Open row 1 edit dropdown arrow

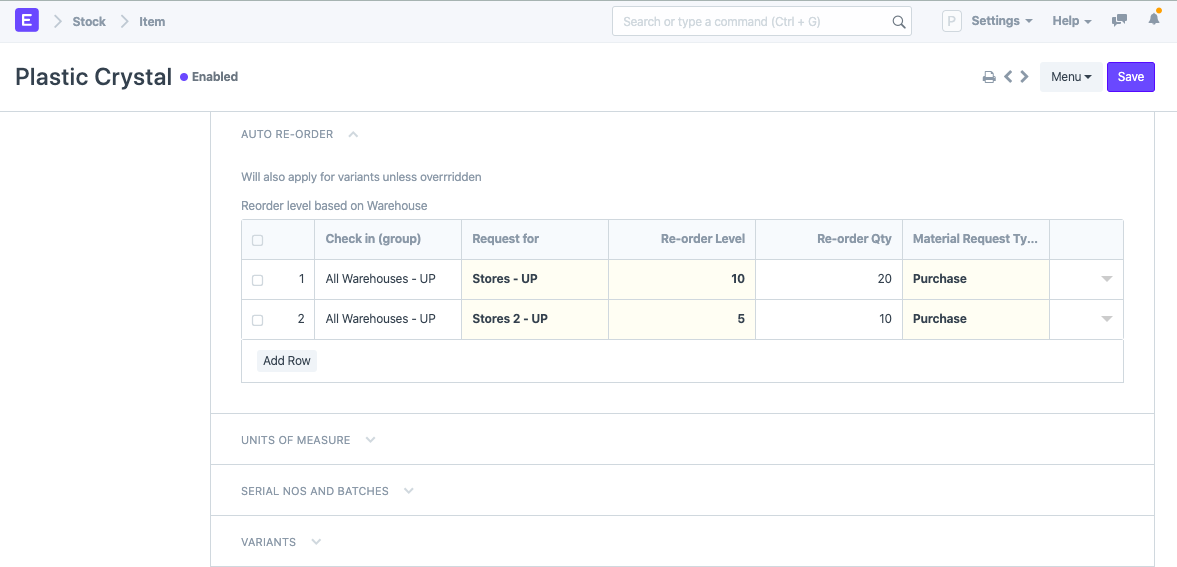click(1106, 279)
